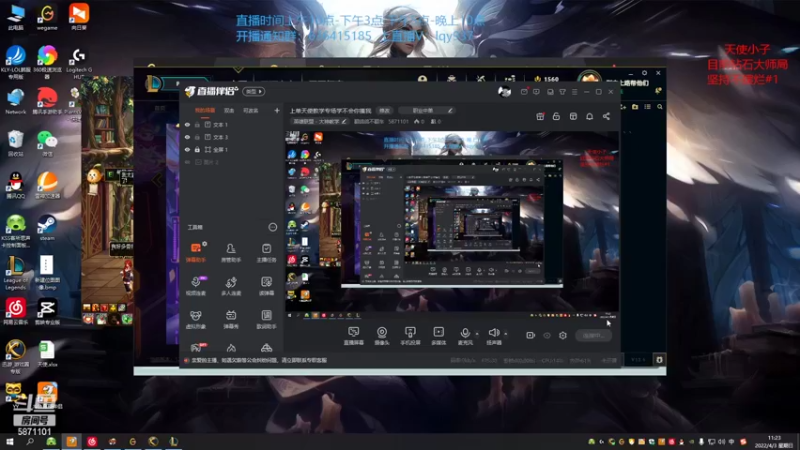Viewport: 800px width, 450px height.
Task: Click the start/stop streaming button at bottom right
Action: click(593, 335)
